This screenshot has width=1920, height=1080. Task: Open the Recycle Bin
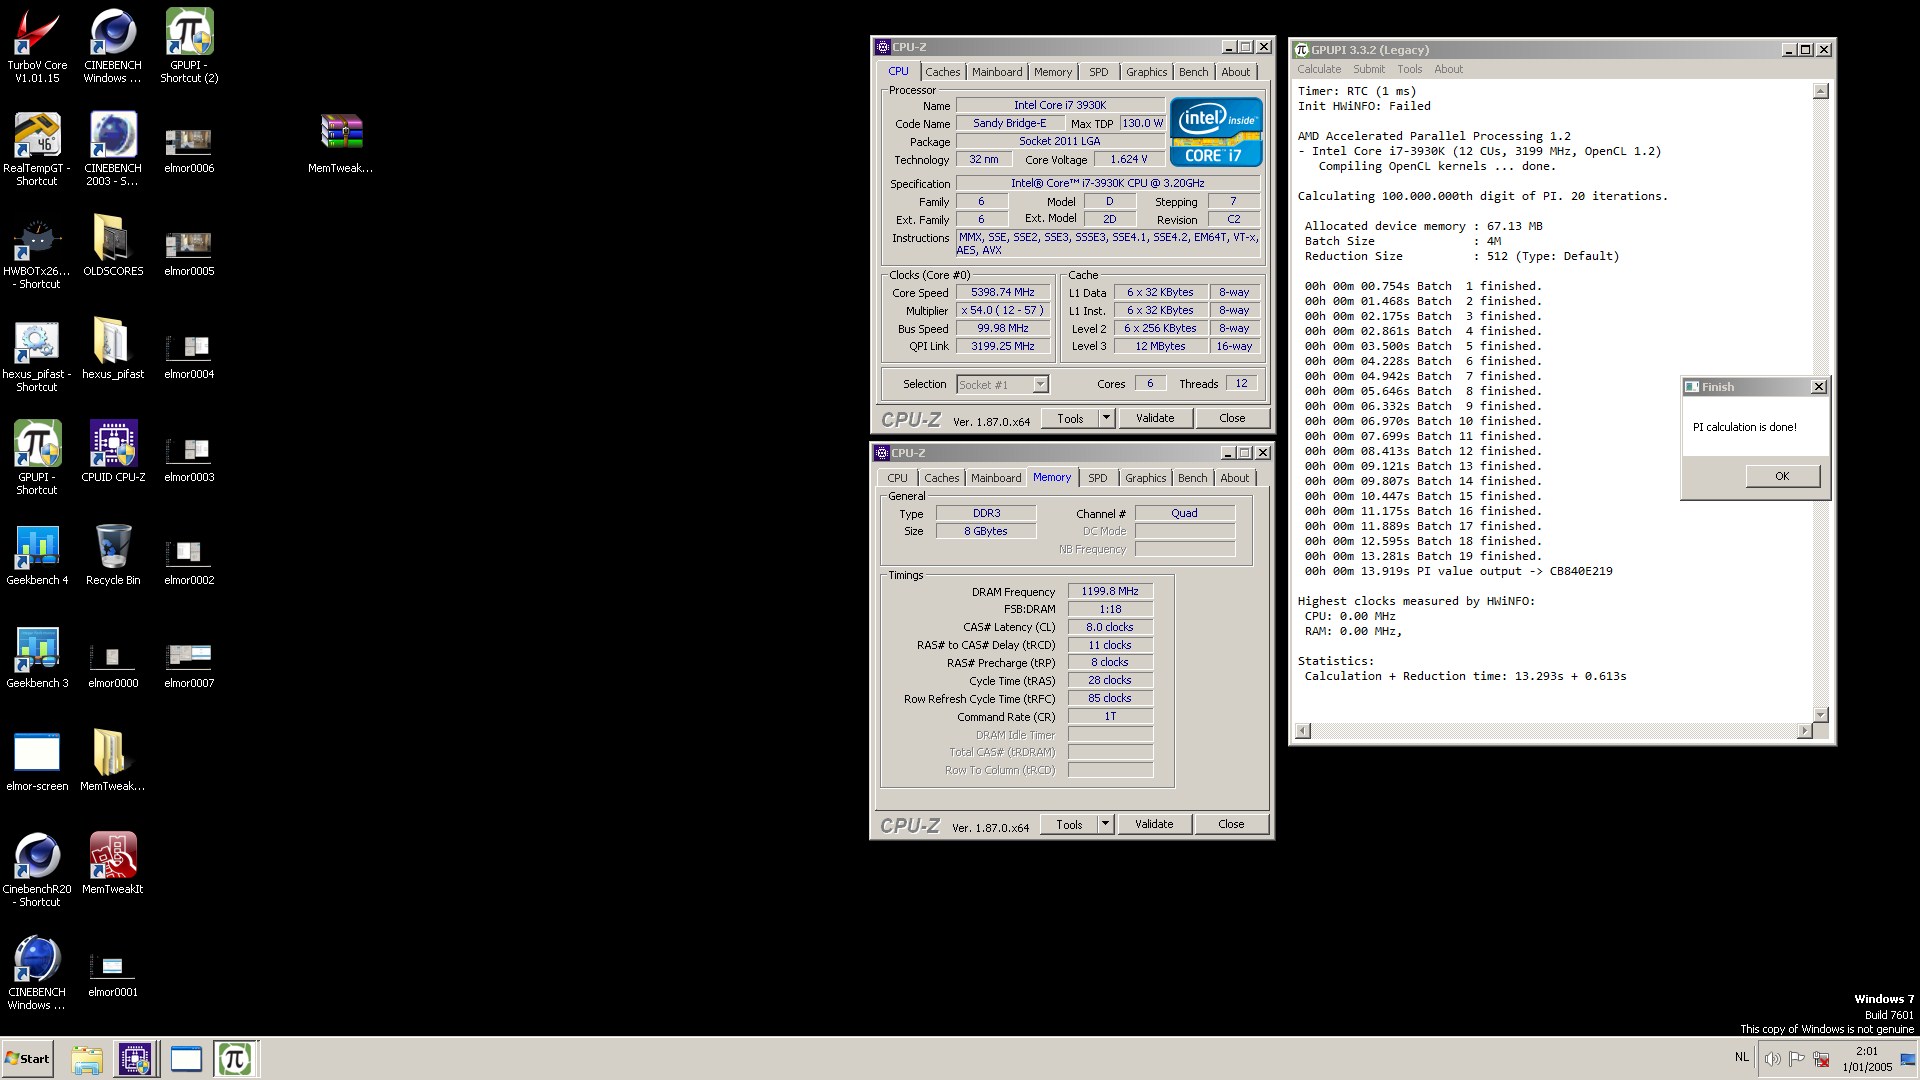coord(113,554)
